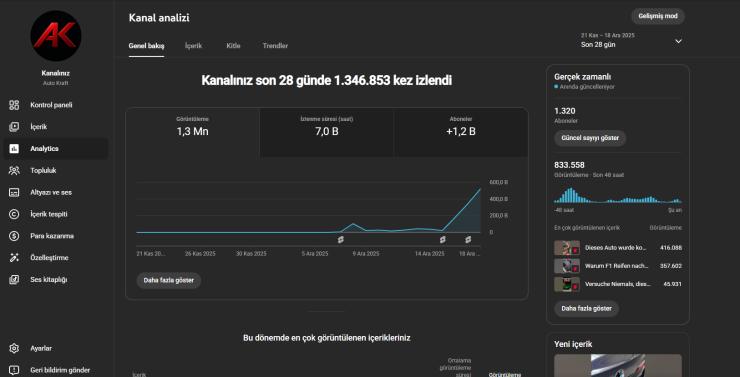Viewport: 740px width, 377px height.
Task: Click the 1.320 realtime subscribers number
Action: click(564, 111)
